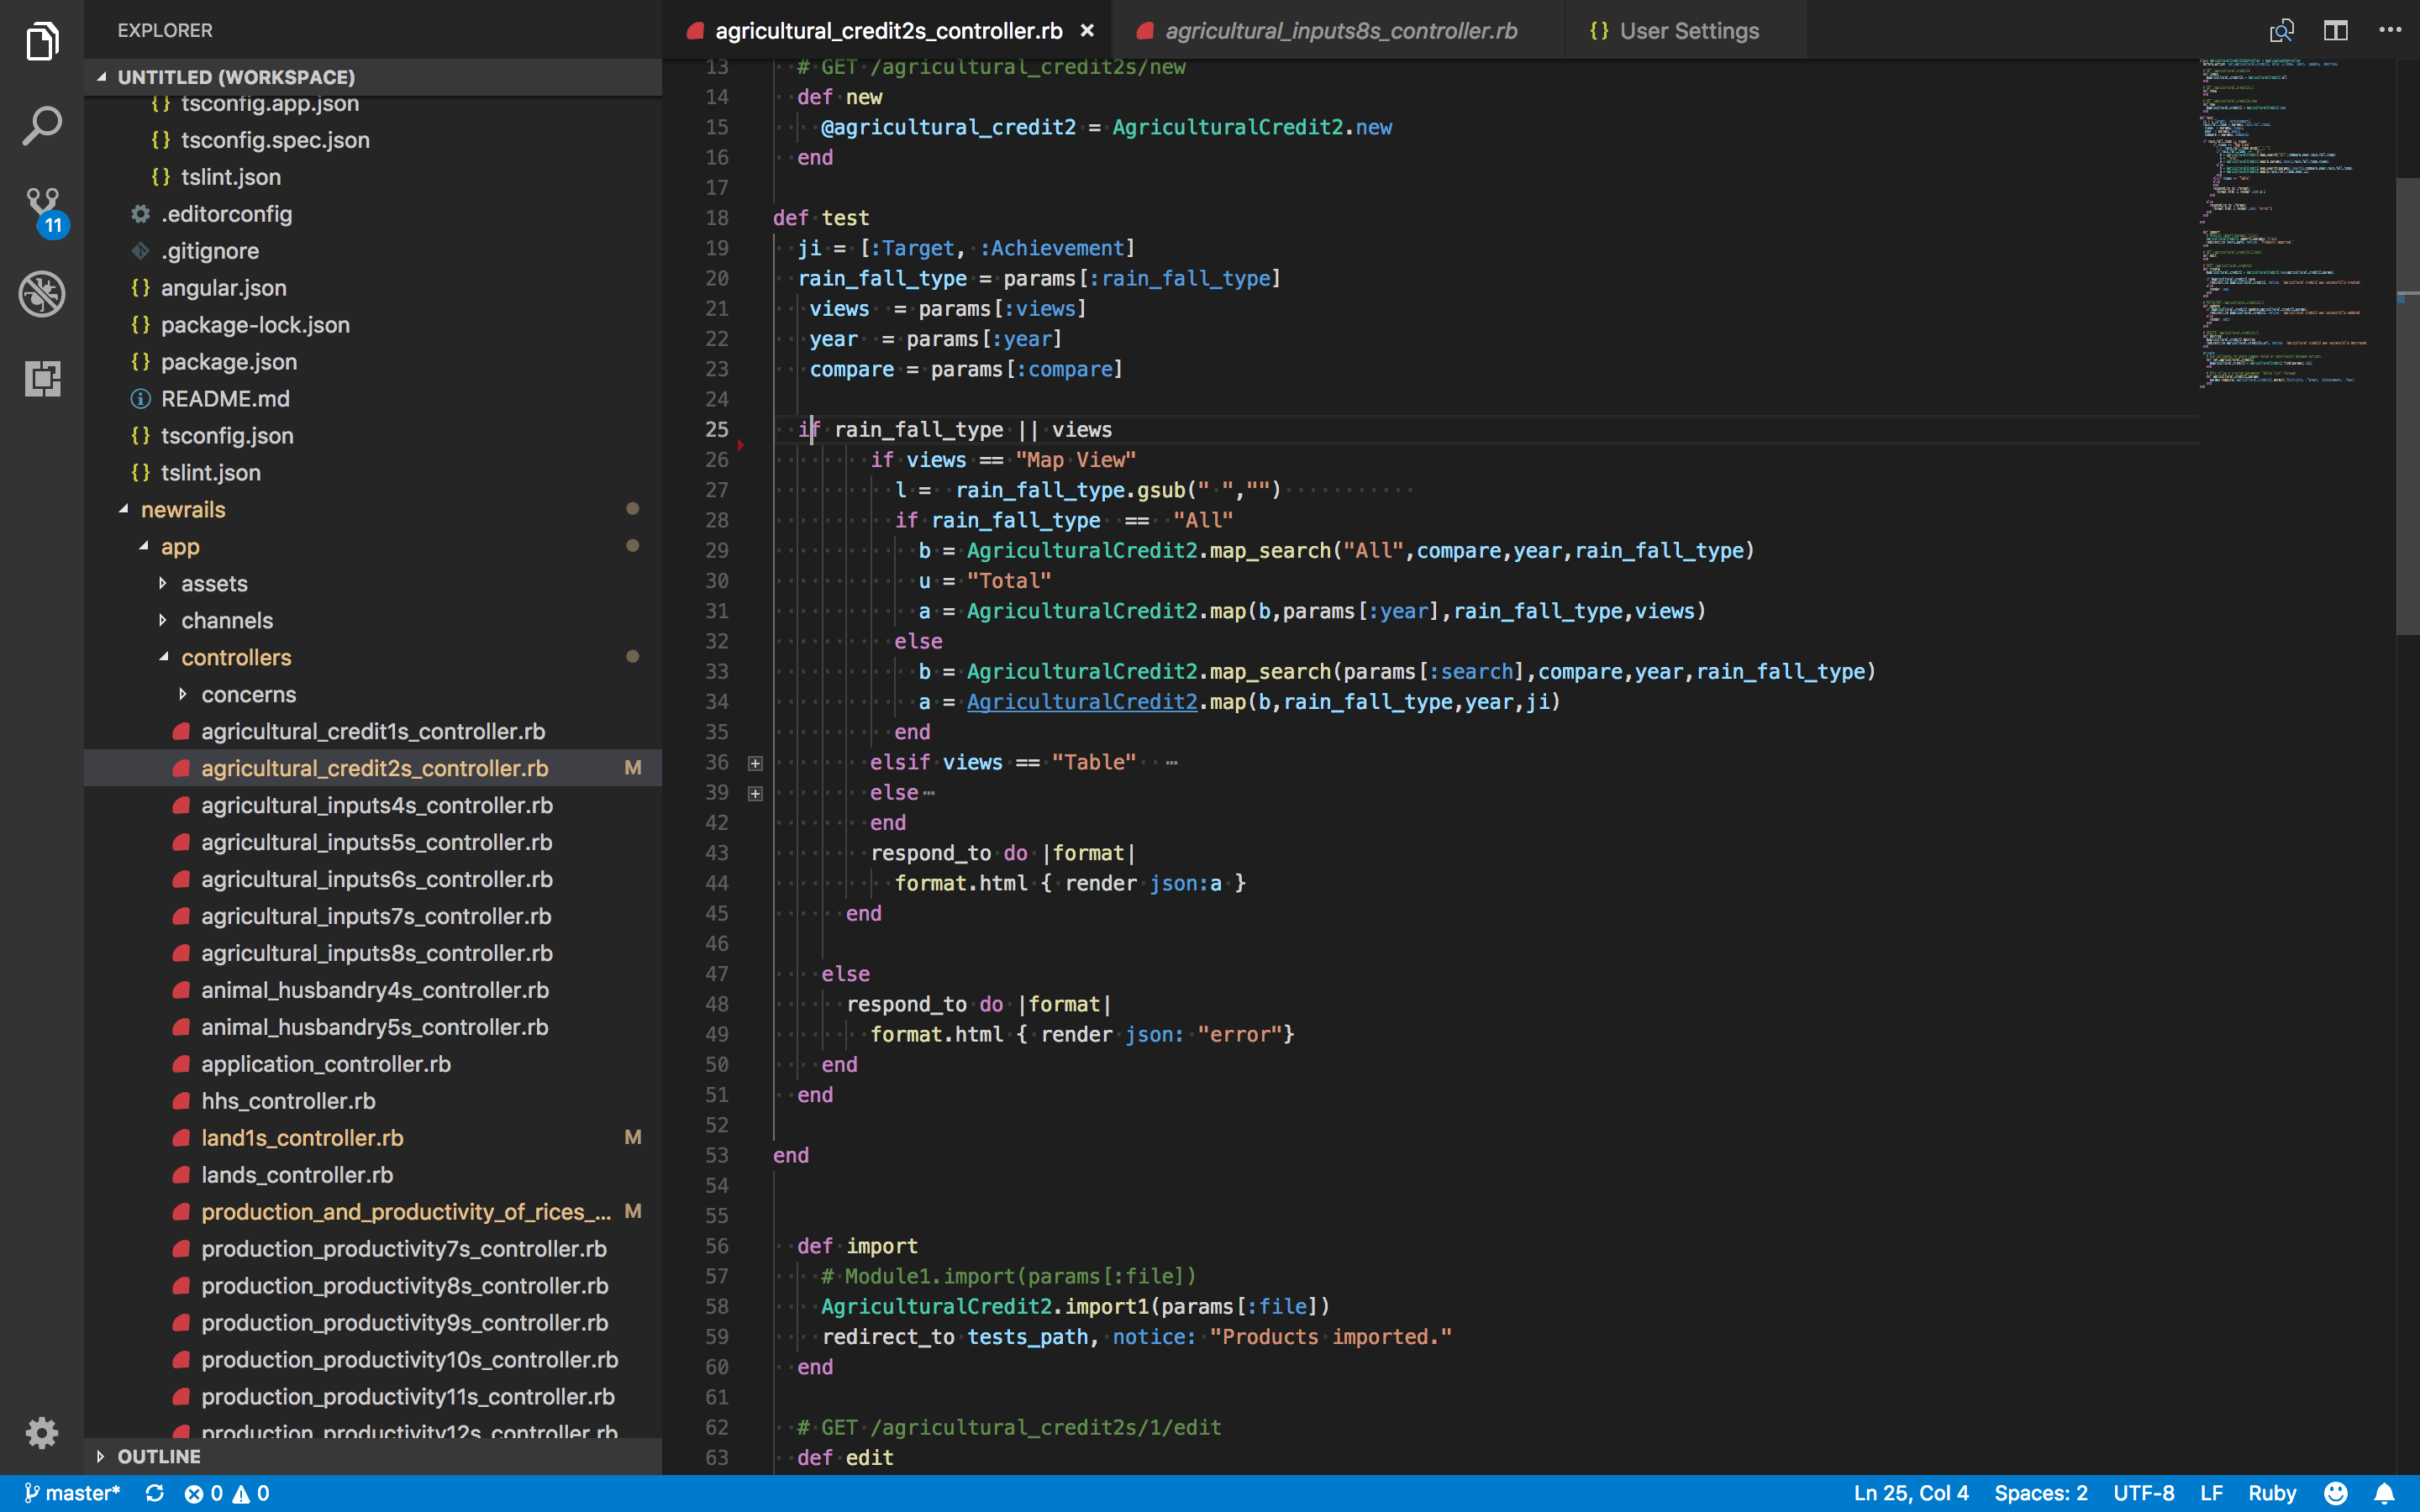Click Ln 25, Col 4 in status bar
The width and height of the screenshot is (2420, 1512).
point(1911,1493)
